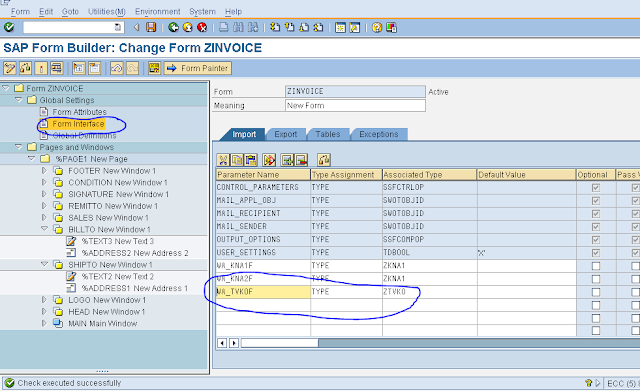640x391 pixels.
Task: Click the yellow Exit icon
Action: pos(188,27)
